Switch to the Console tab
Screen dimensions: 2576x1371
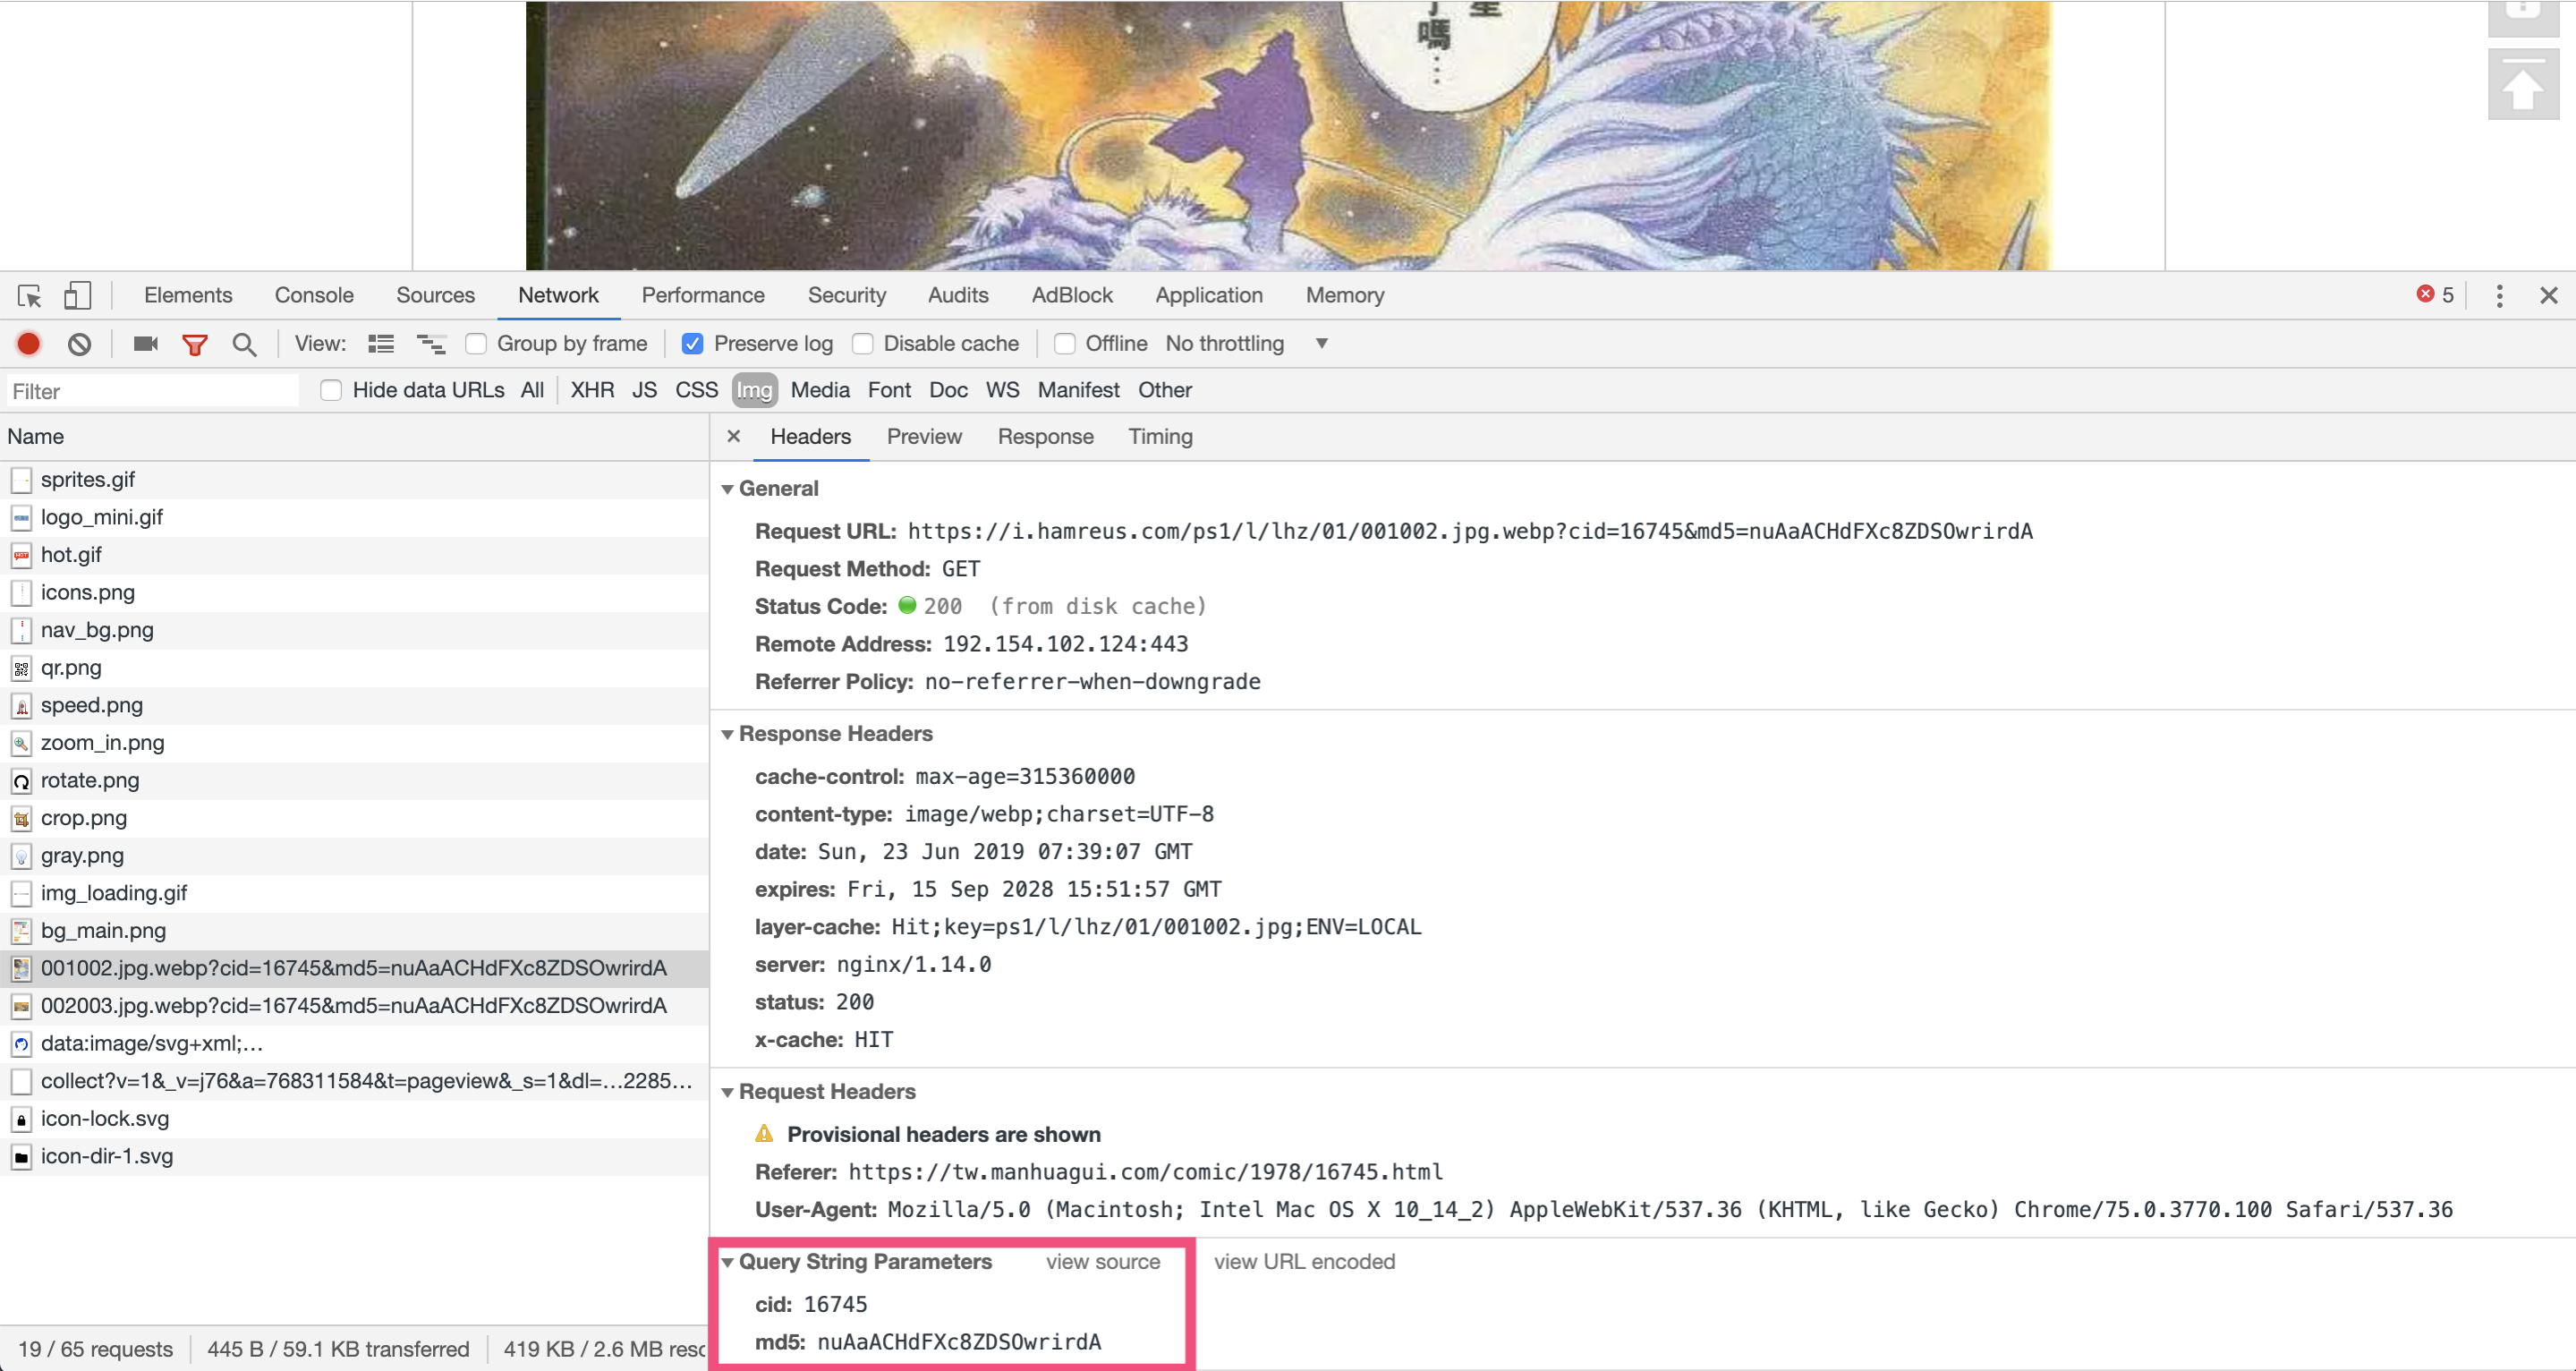click(314, 295)
